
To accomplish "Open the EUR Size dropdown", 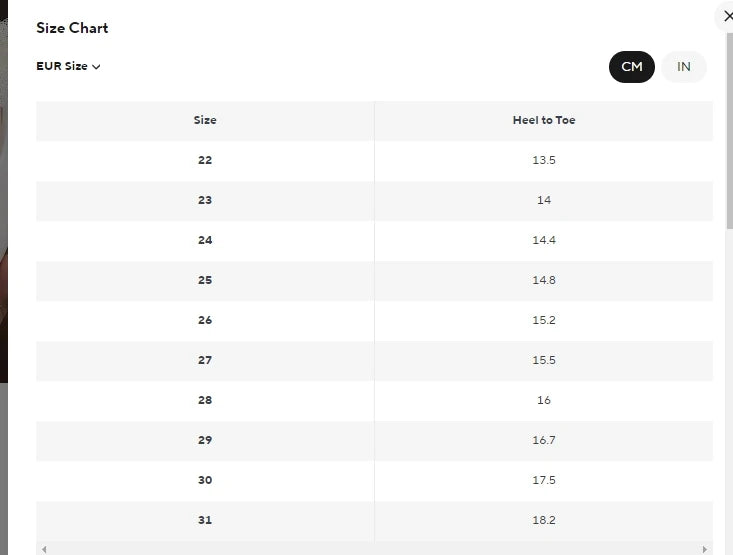I will (68, 67).
